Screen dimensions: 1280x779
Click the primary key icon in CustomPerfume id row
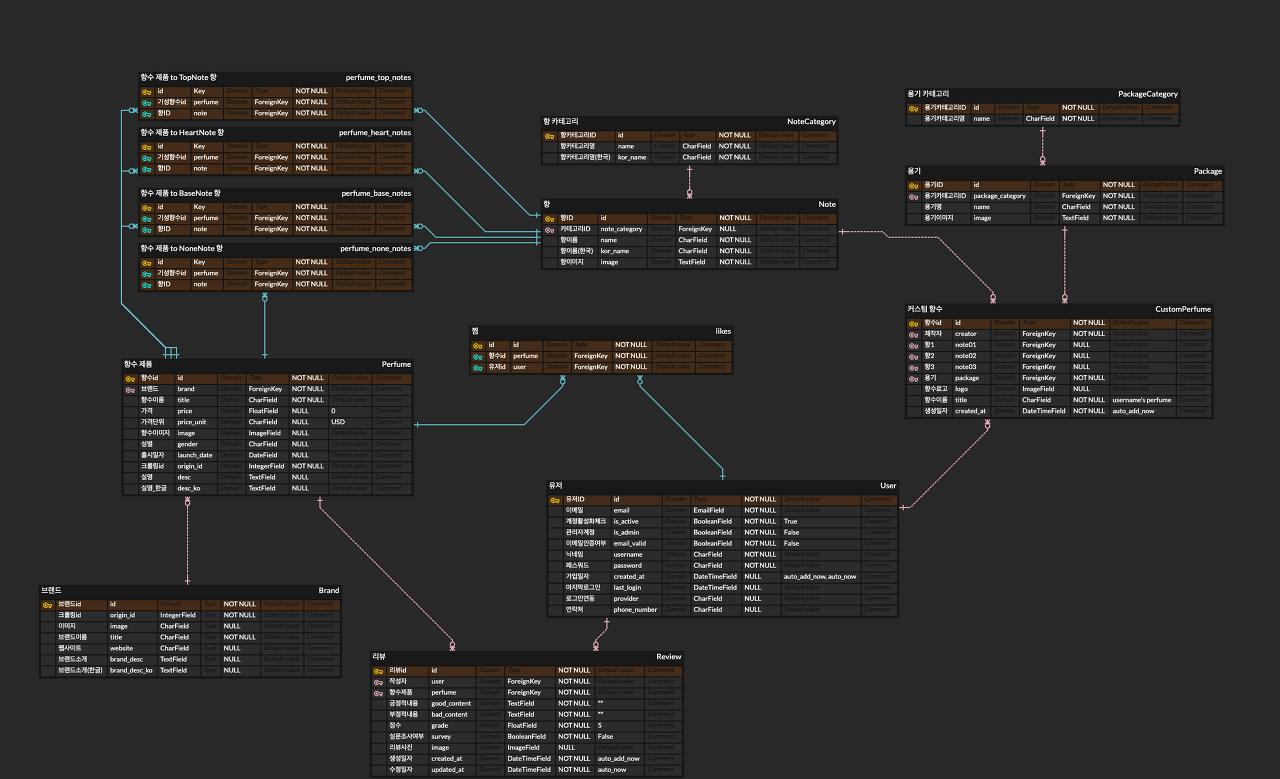coord(913,323)
